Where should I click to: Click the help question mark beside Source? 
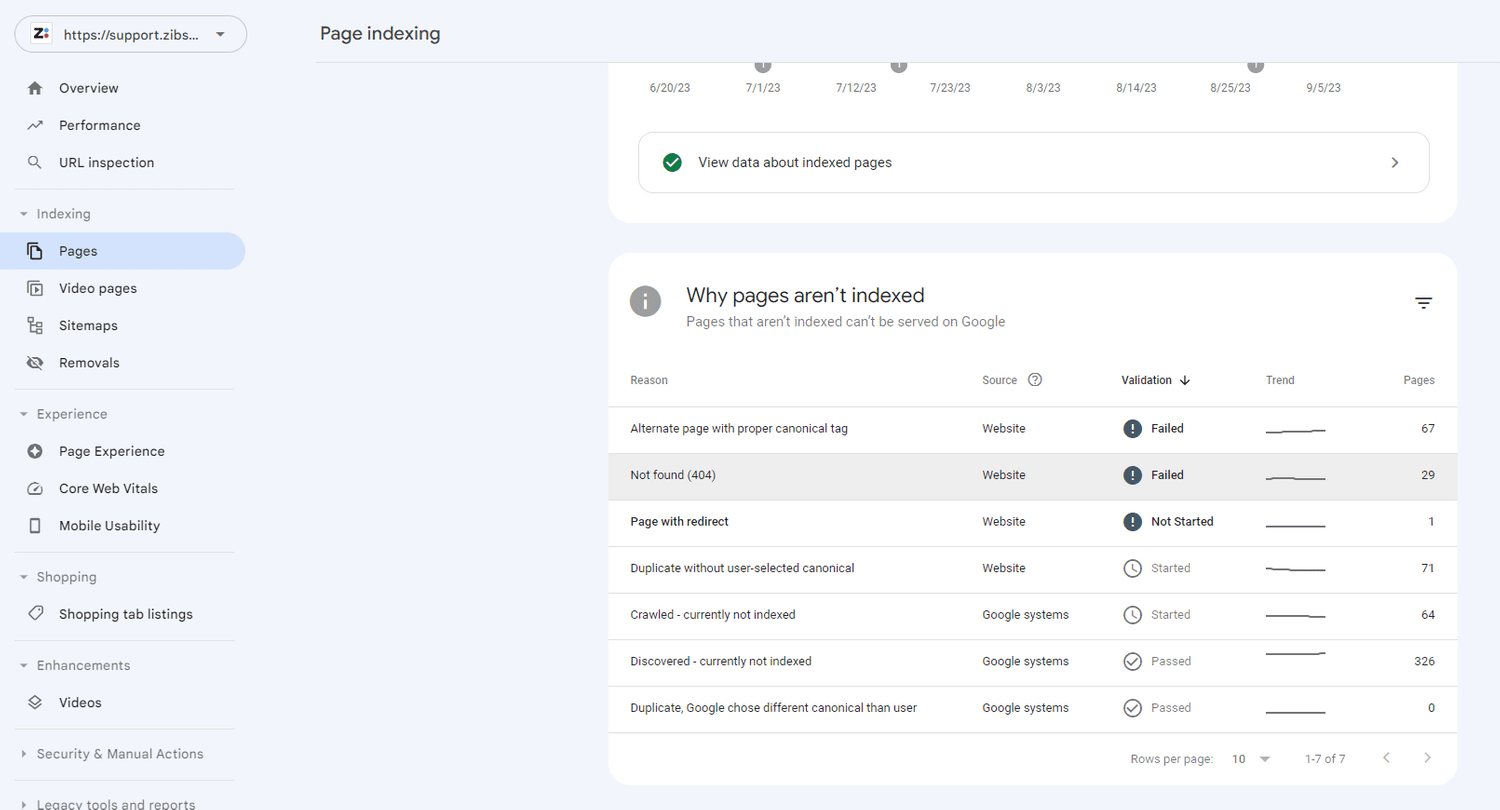pos(1034,380)
